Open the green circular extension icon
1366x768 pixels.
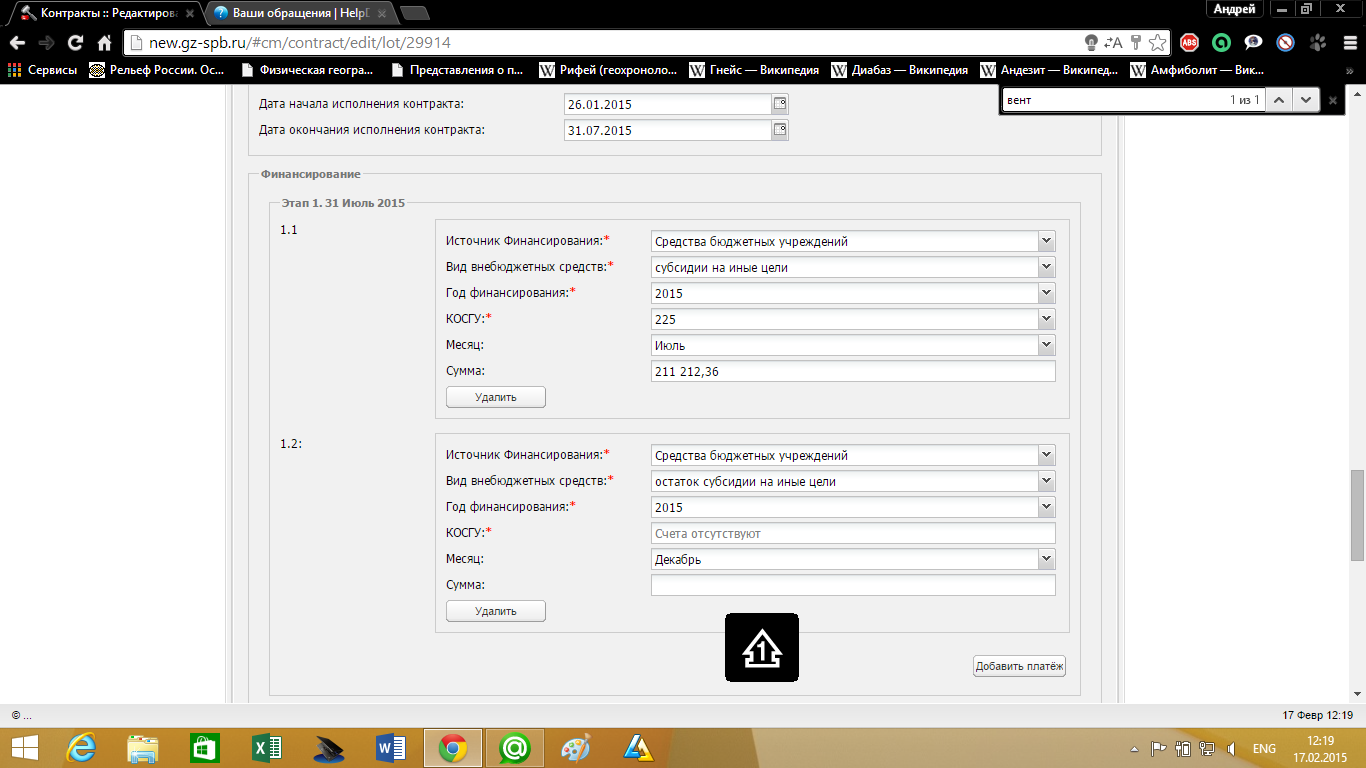pos(1221,43)
